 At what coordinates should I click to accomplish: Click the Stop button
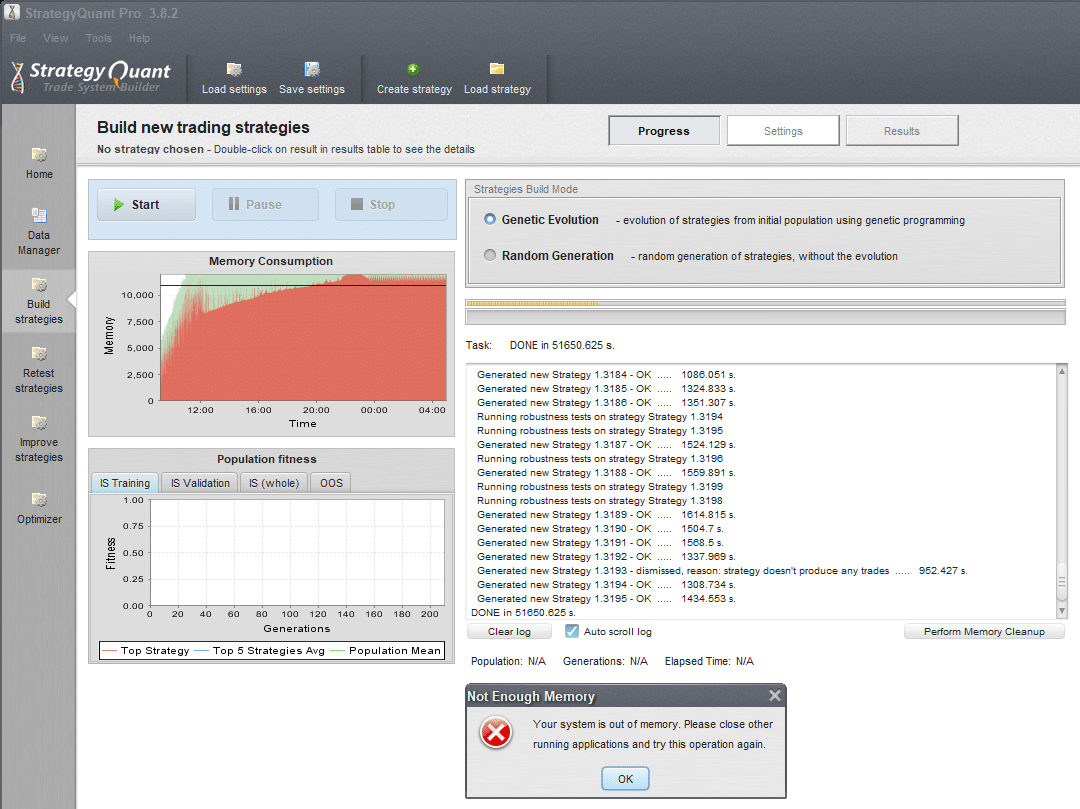point(391,204)
